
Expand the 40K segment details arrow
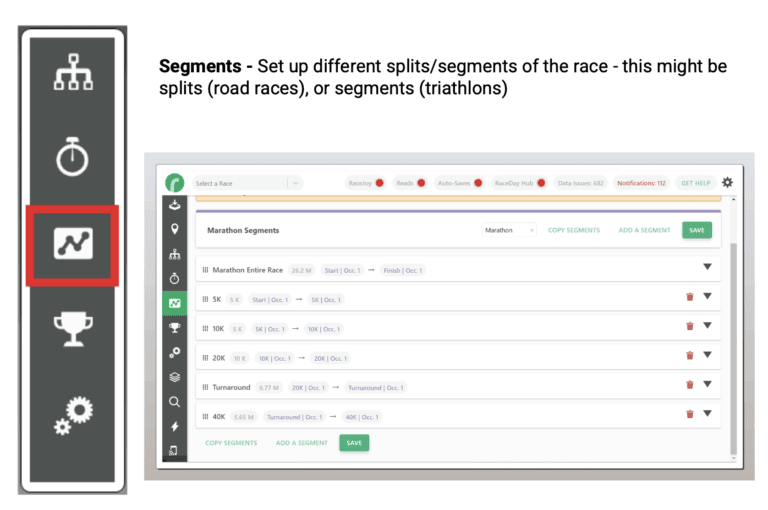coord(707,414)
